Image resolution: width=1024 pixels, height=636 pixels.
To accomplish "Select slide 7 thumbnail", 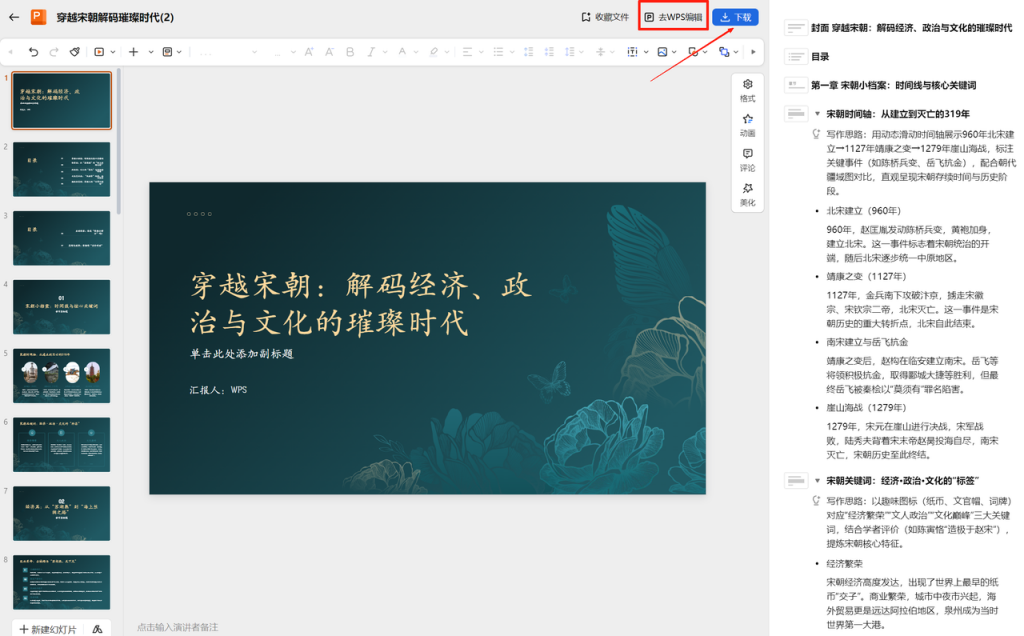I will tap(61, 513).
